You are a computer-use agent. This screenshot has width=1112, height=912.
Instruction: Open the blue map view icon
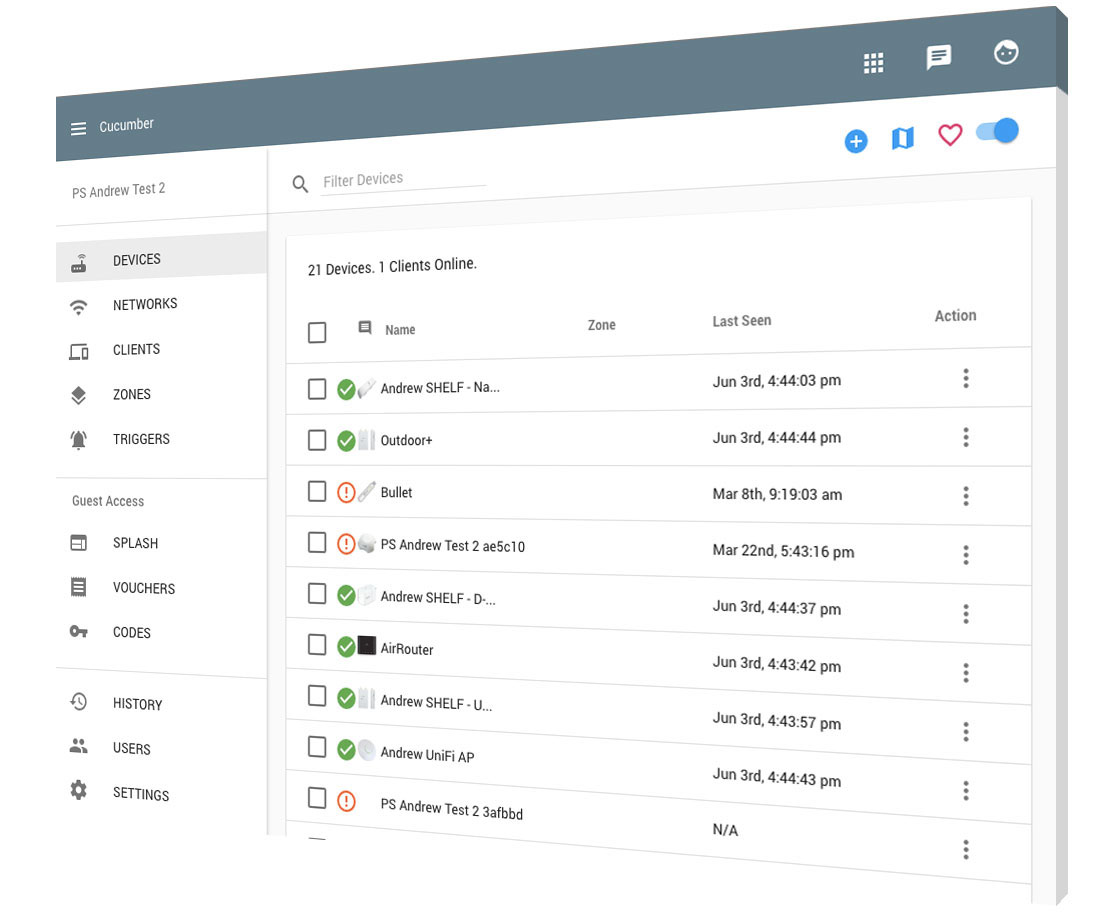pyautogui.click(x=903, y=138)
